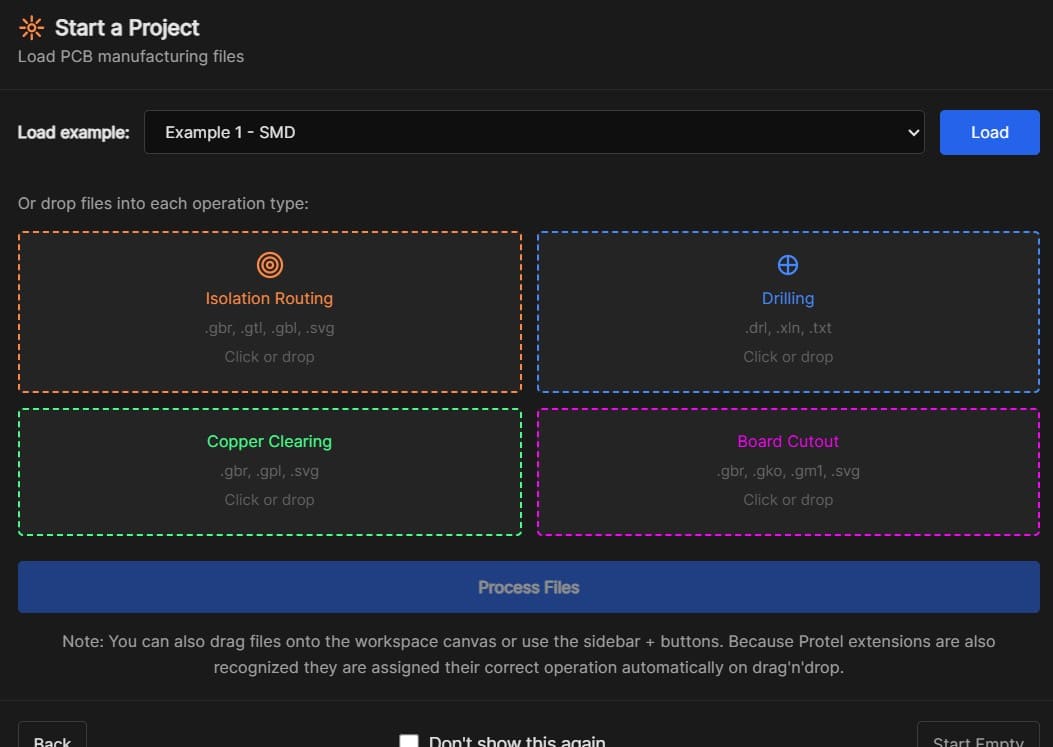Screen dimensions: 1053x747
Task: Click the Start Empty button
Action: [x=977, y=740]
